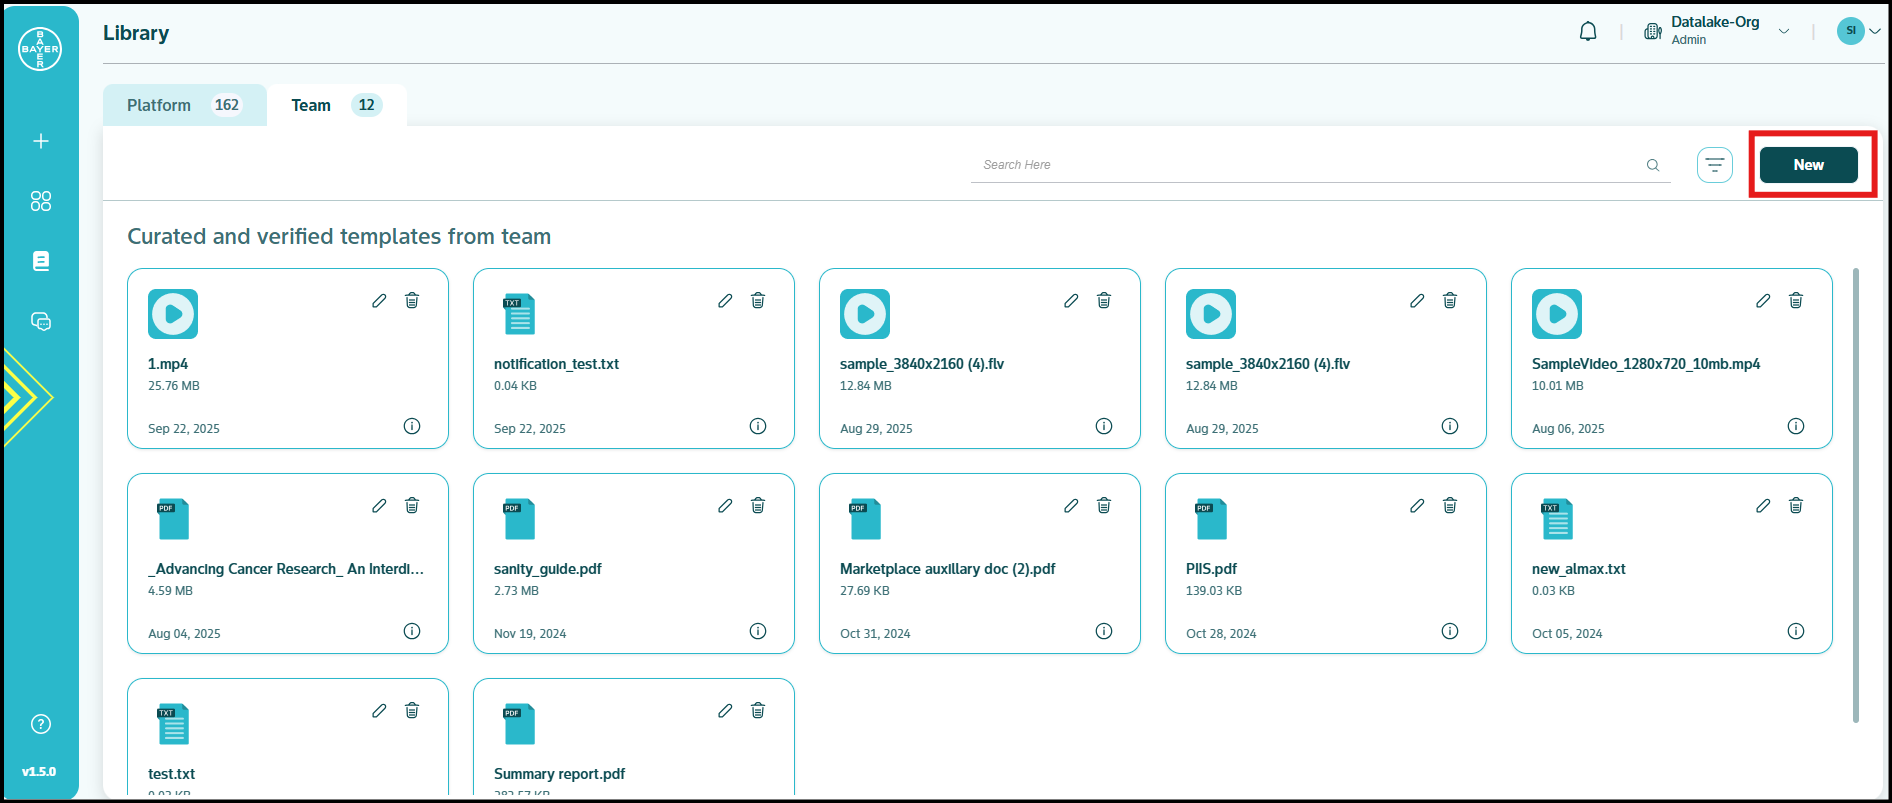Show info for SampleVideo_1280x720_10mb.mp4
The height and width of the screenshot is (803, 1892).
[1796, 426]
